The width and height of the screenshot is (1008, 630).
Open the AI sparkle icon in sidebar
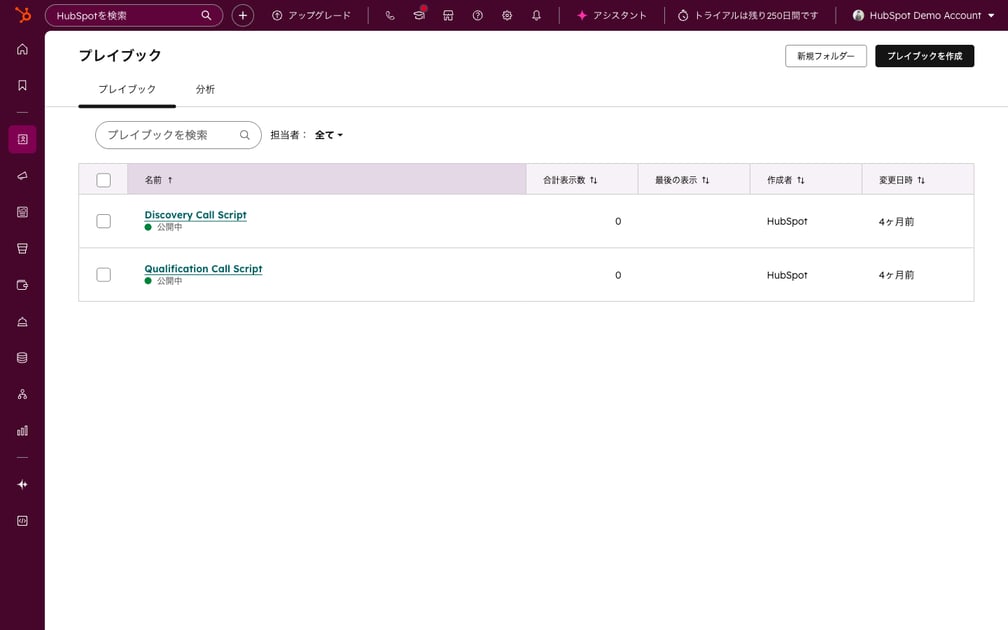pos(22,484)
